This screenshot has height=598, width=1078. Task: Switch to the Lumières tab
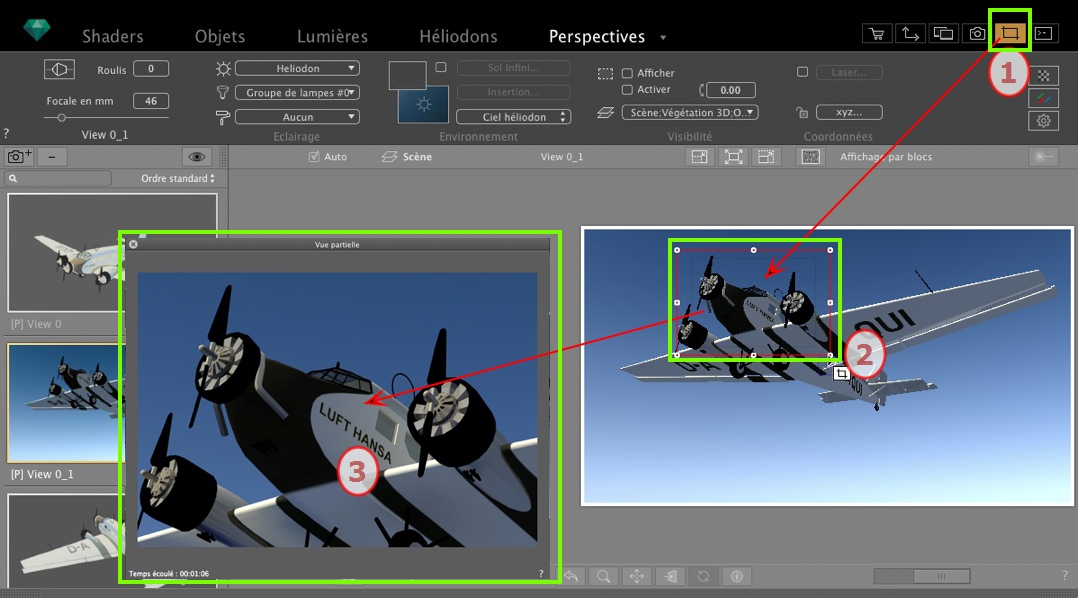coord(332,36)
